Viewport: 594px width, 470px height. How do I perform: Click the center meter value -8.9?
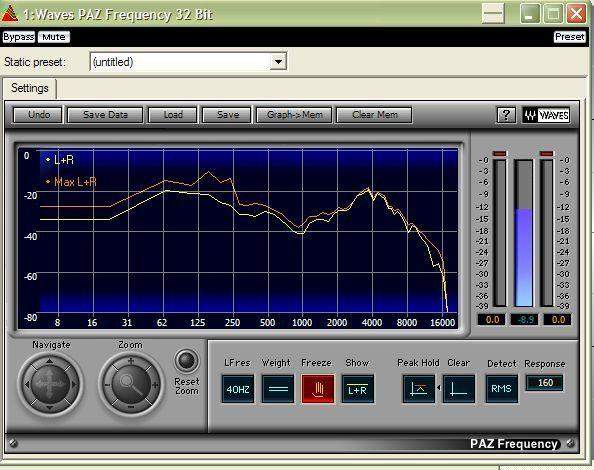point(525,320)
